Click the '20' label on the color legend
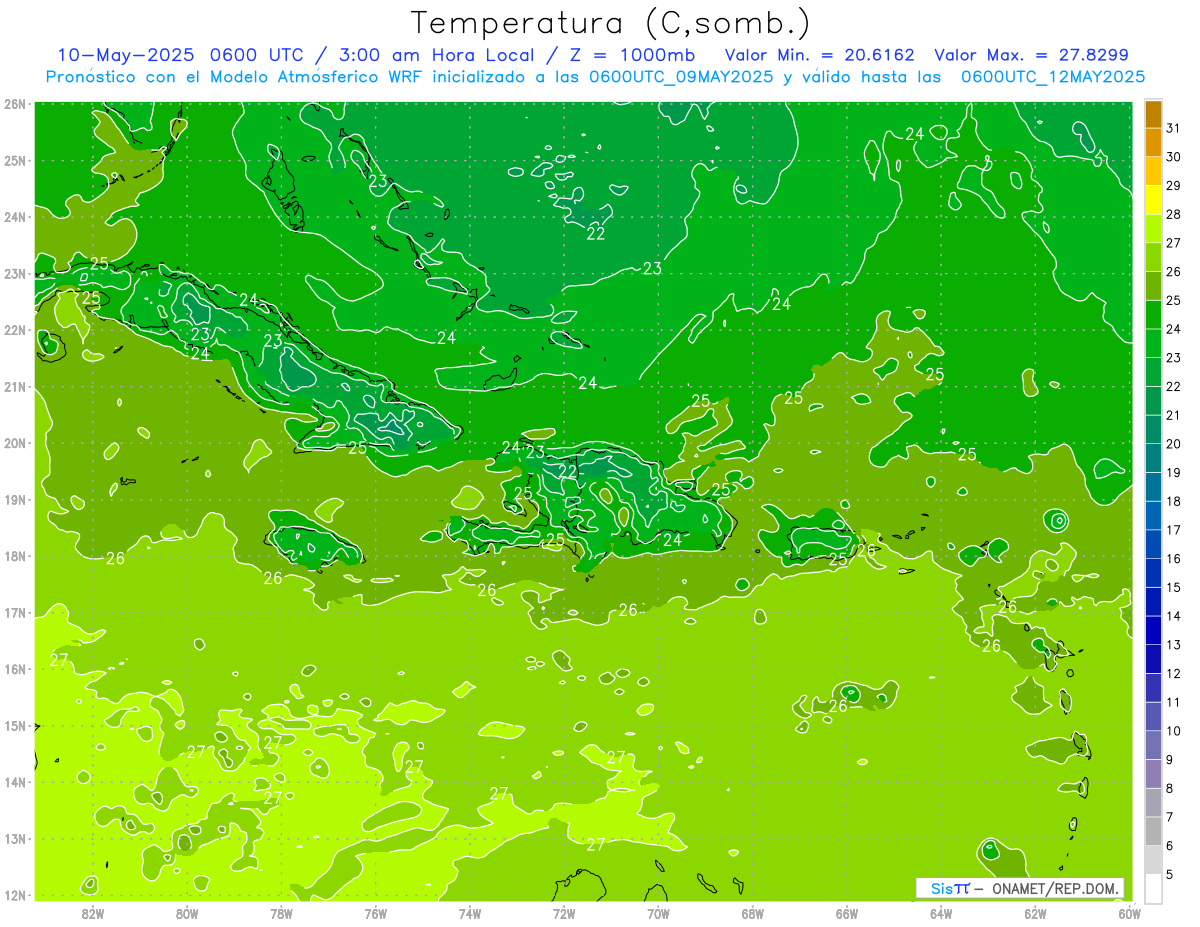The height and width of the screenshot is (927, 1200). coord(1173,443)
